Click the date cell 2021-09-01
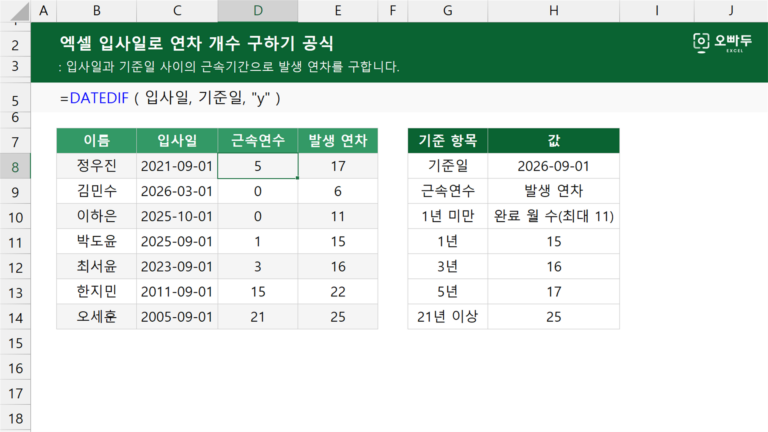 [x=177, y=166]
